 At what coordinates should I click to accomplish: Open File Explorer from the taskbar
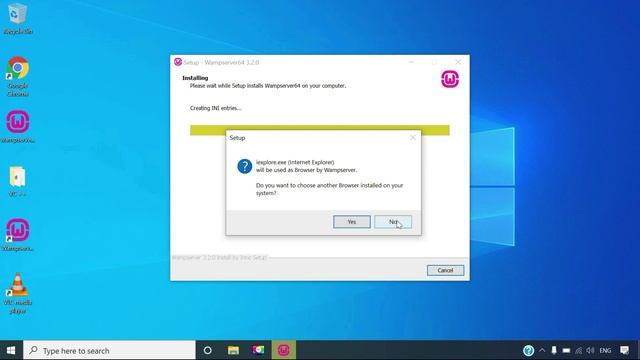click(233, 350)
